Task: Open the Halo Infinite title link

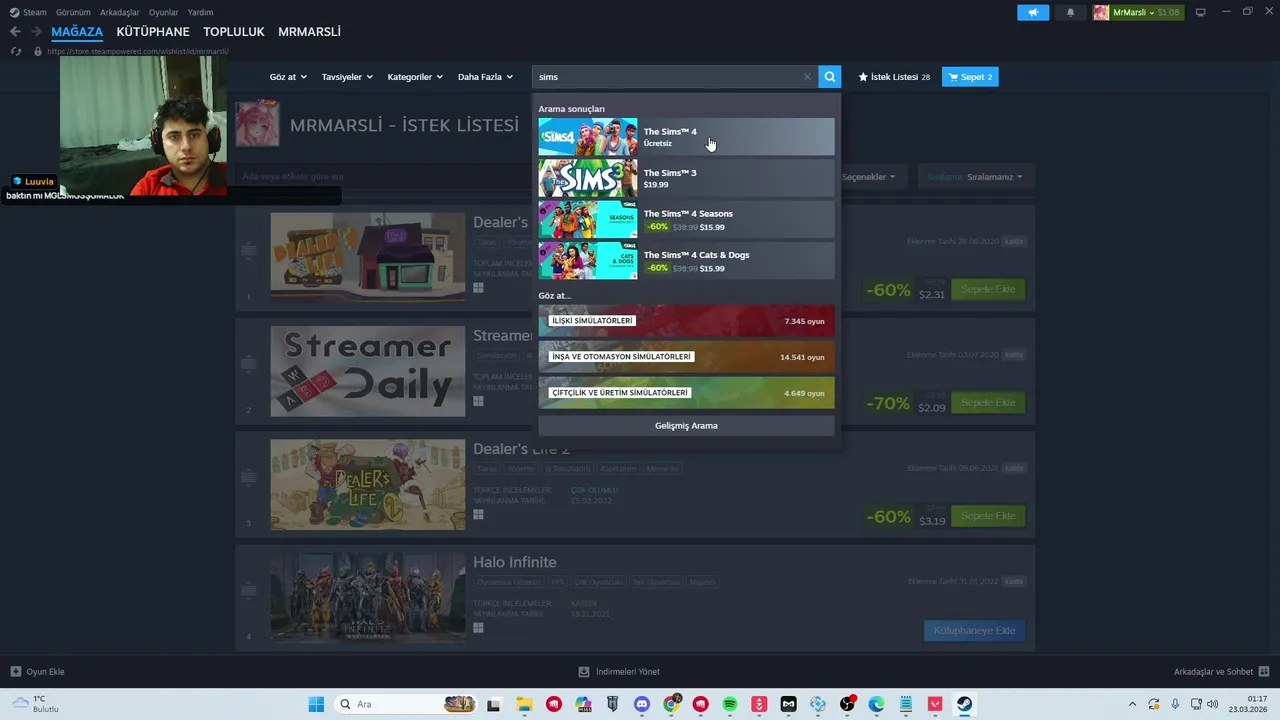Action: 514,563
